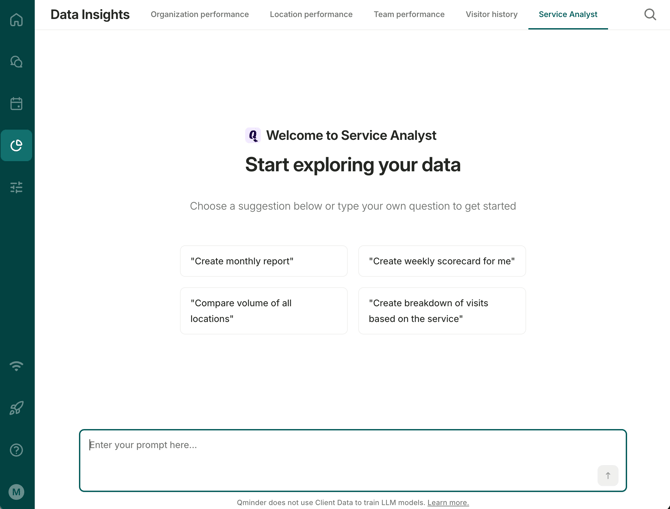
Task: Select "Compare volume of all locations" suggestion
Action: (x=264, y=311)
